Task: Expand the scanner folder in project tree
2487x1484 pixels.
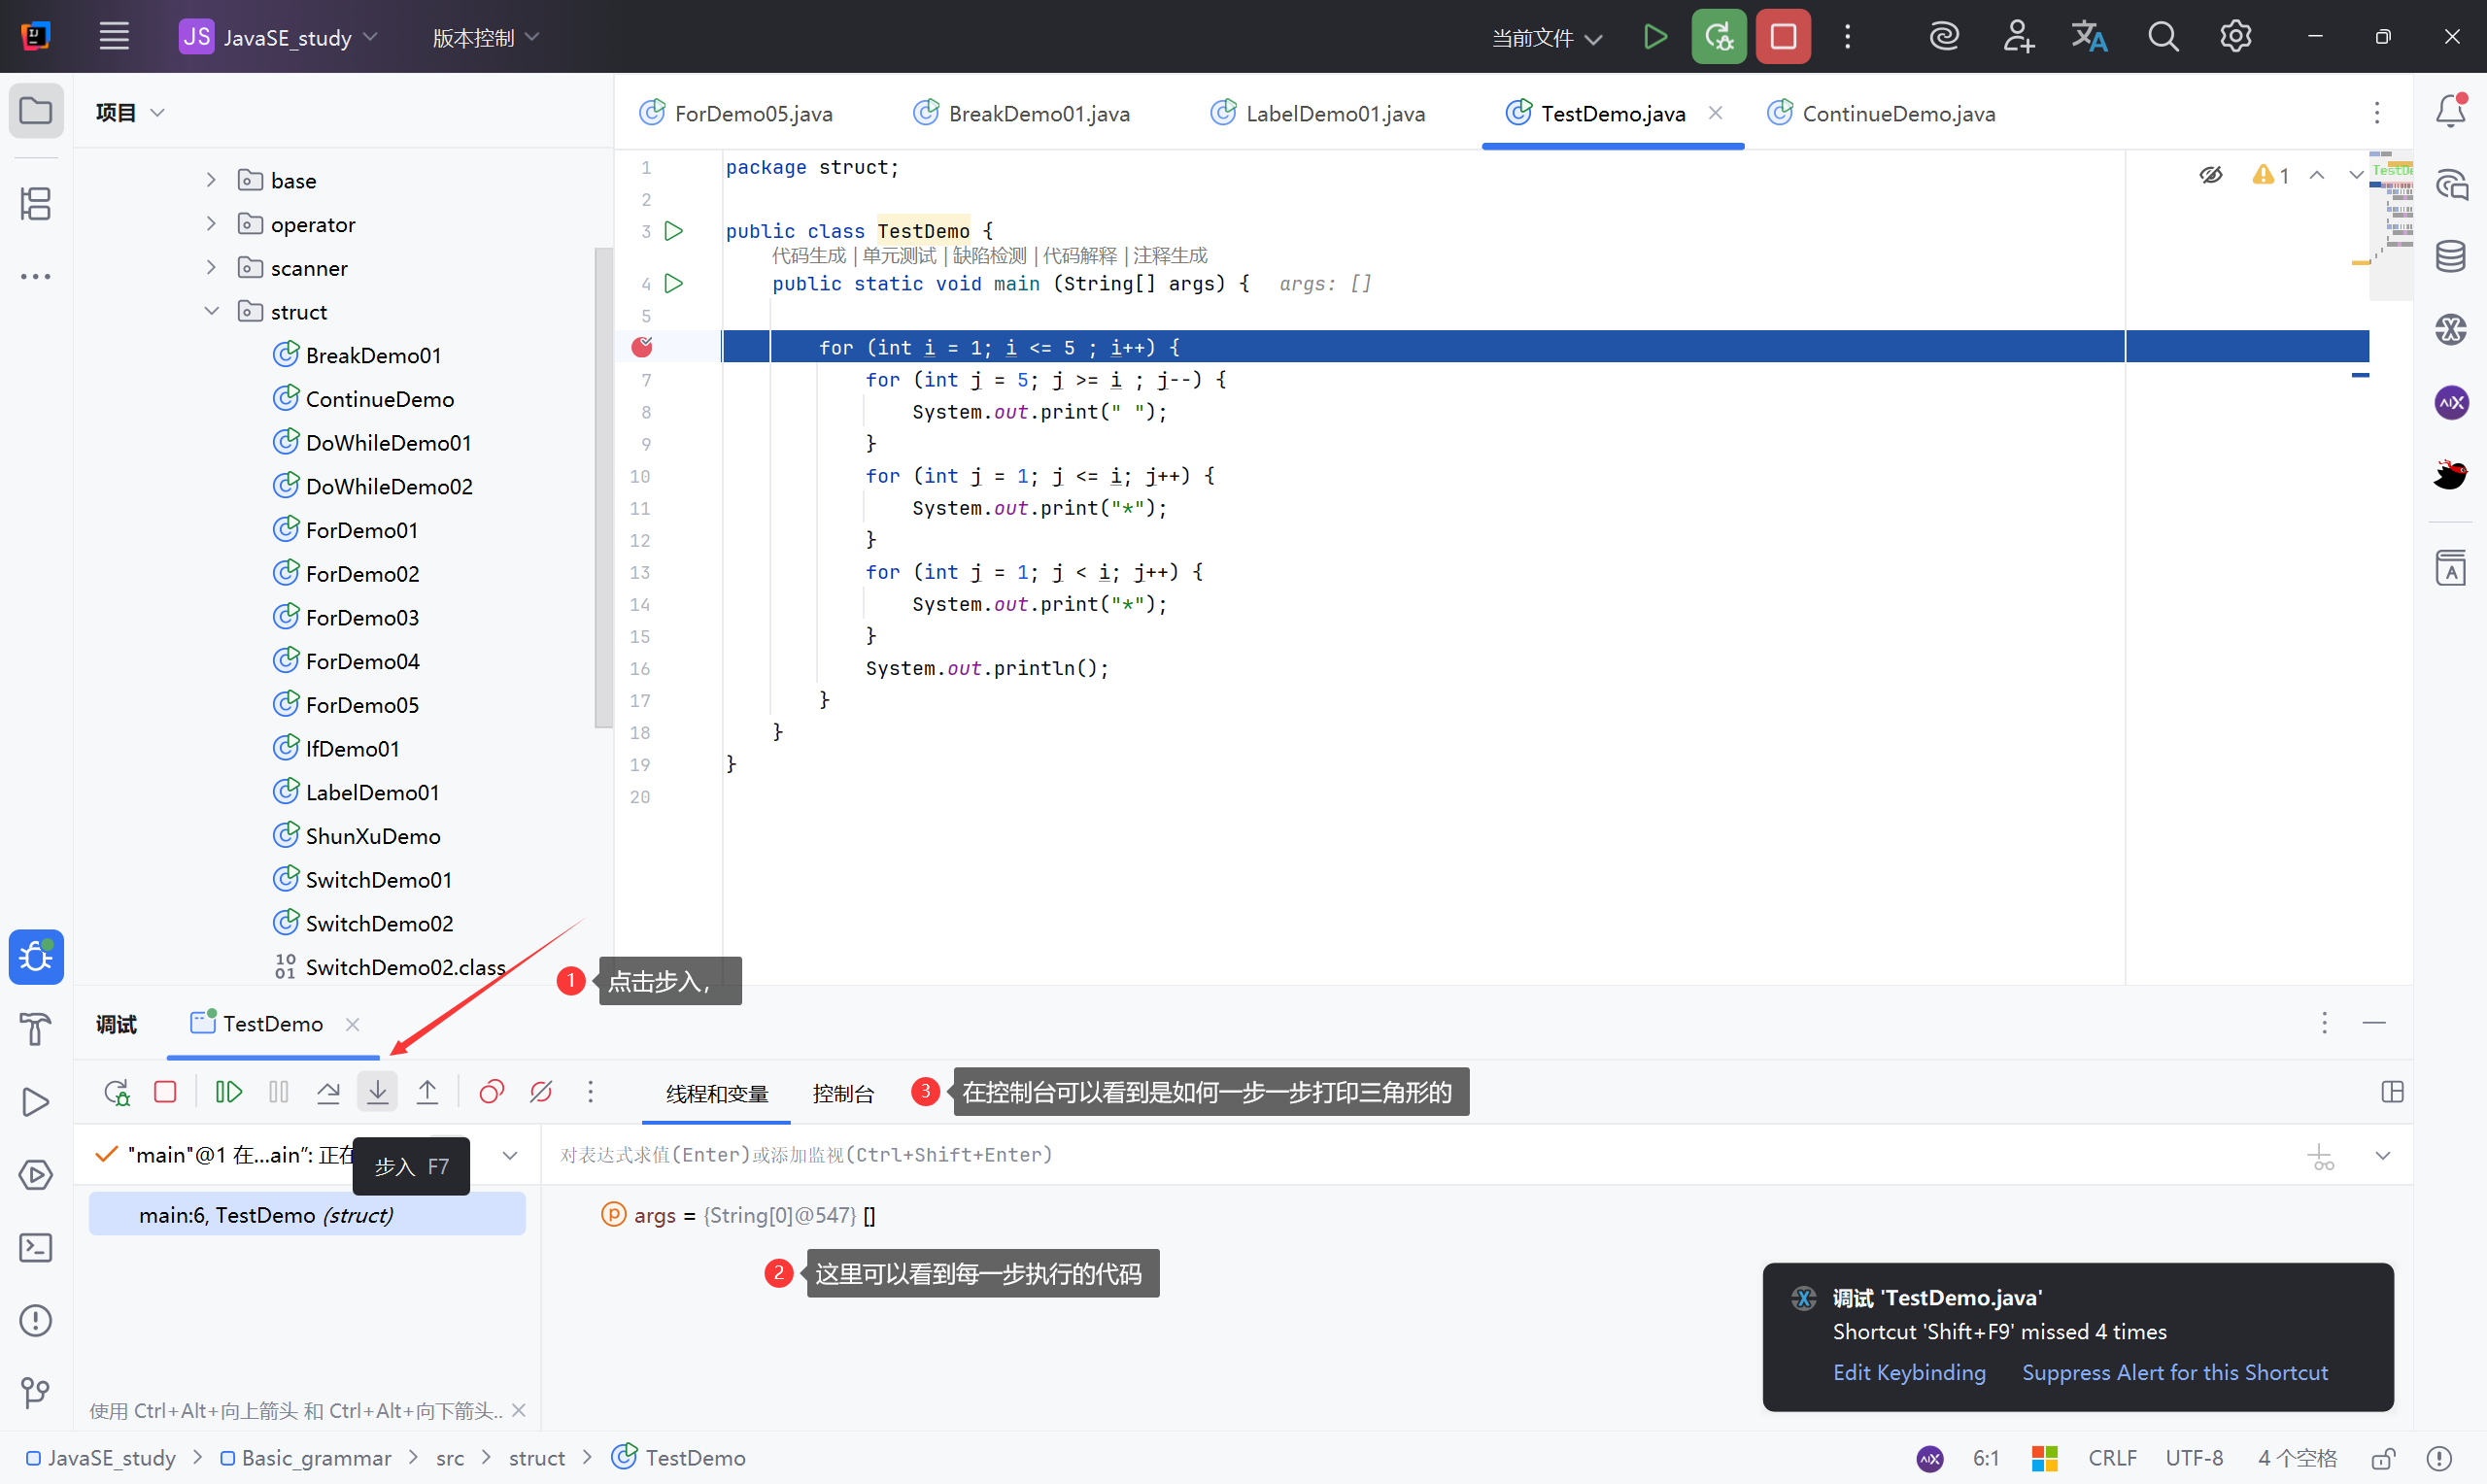Action: [211, 267]
